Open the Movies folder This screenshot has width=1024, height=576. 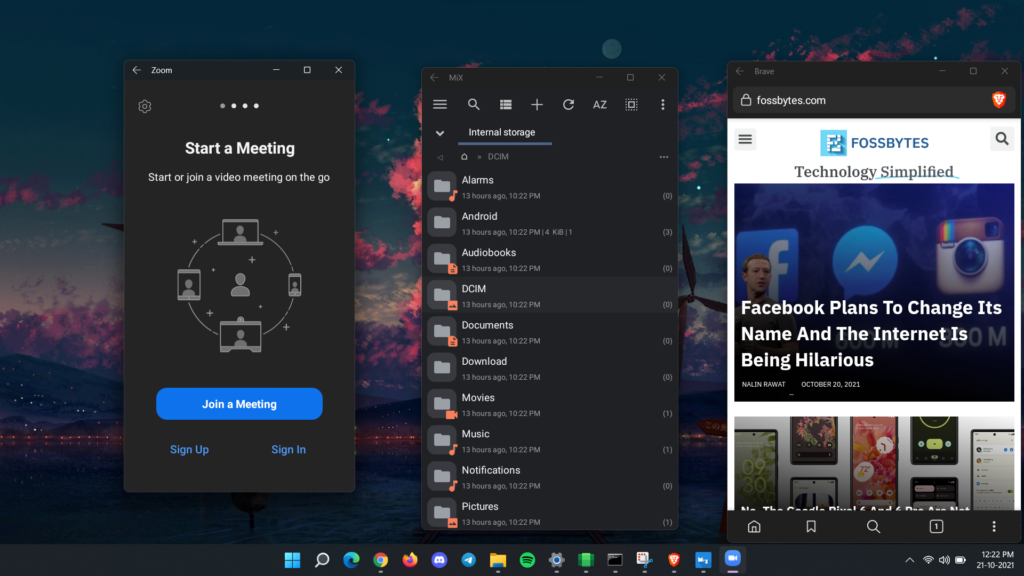[x=551, y=404]
